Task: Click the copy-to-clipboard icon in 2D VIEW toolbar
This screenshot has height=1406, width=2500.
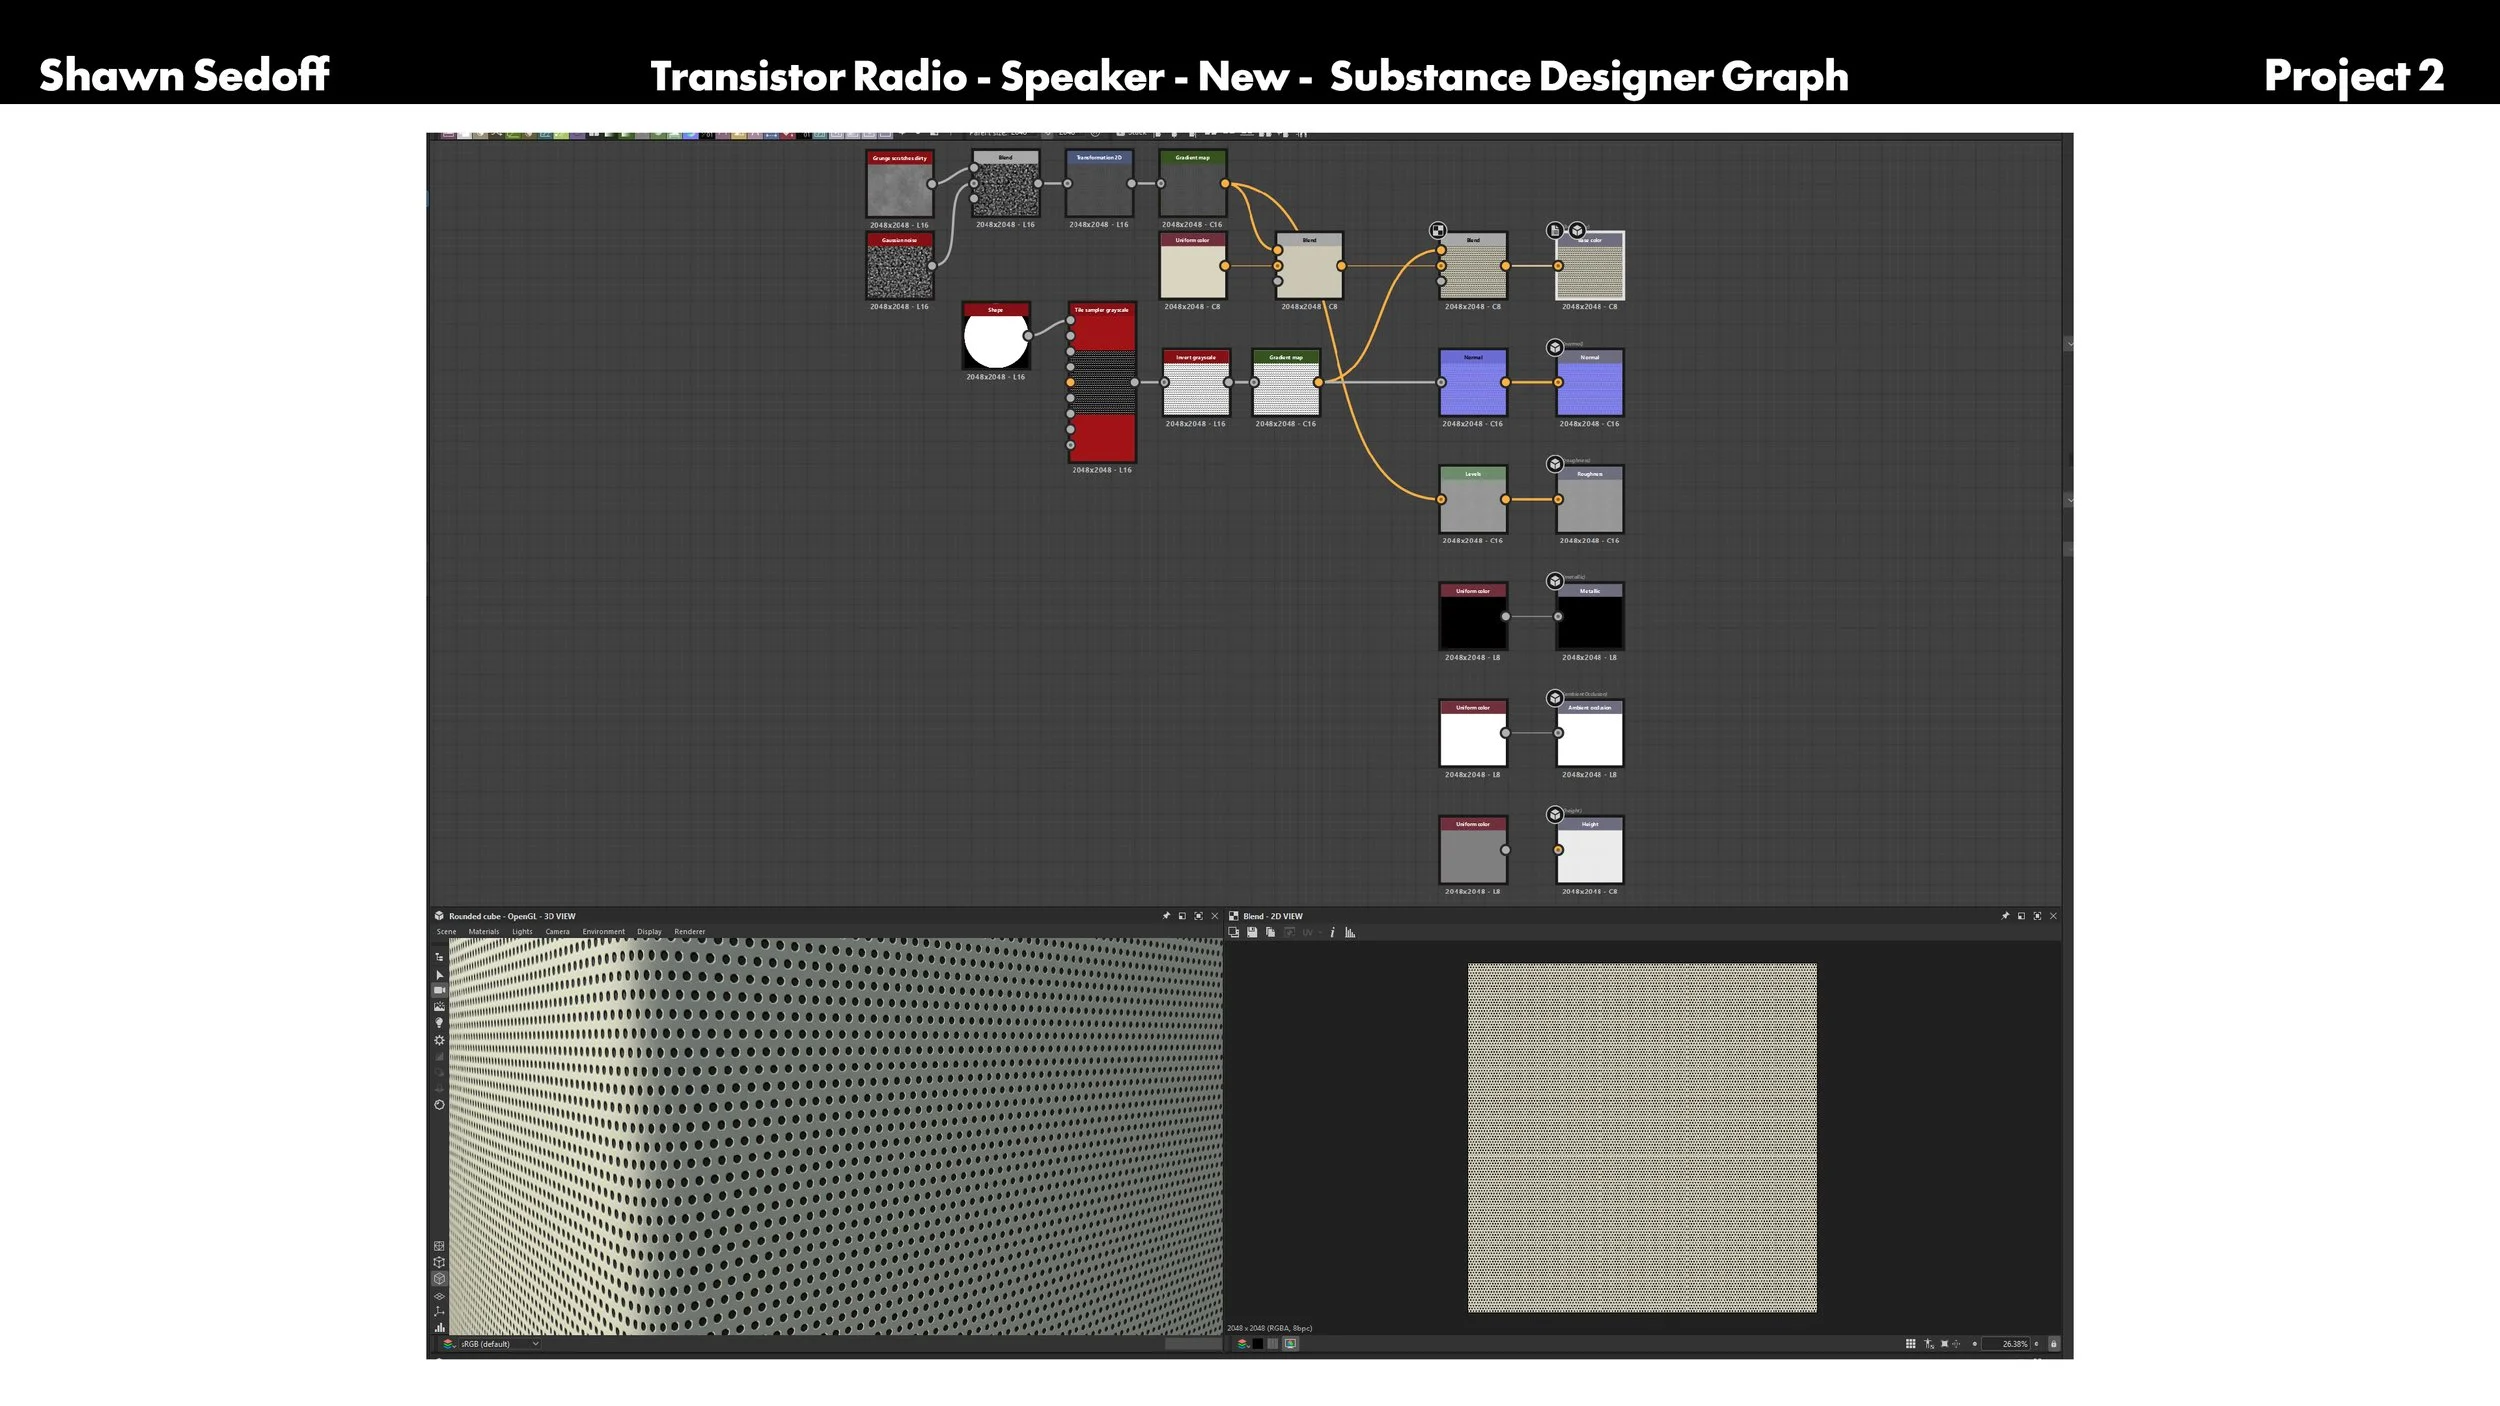Action: [1234, 932]
